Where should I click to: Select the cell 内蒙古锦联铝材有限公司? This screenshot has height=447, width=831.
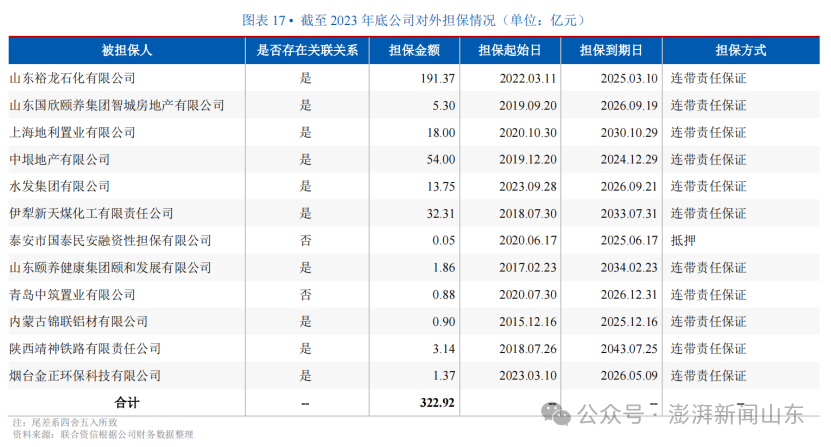click(x=78, y=322)
